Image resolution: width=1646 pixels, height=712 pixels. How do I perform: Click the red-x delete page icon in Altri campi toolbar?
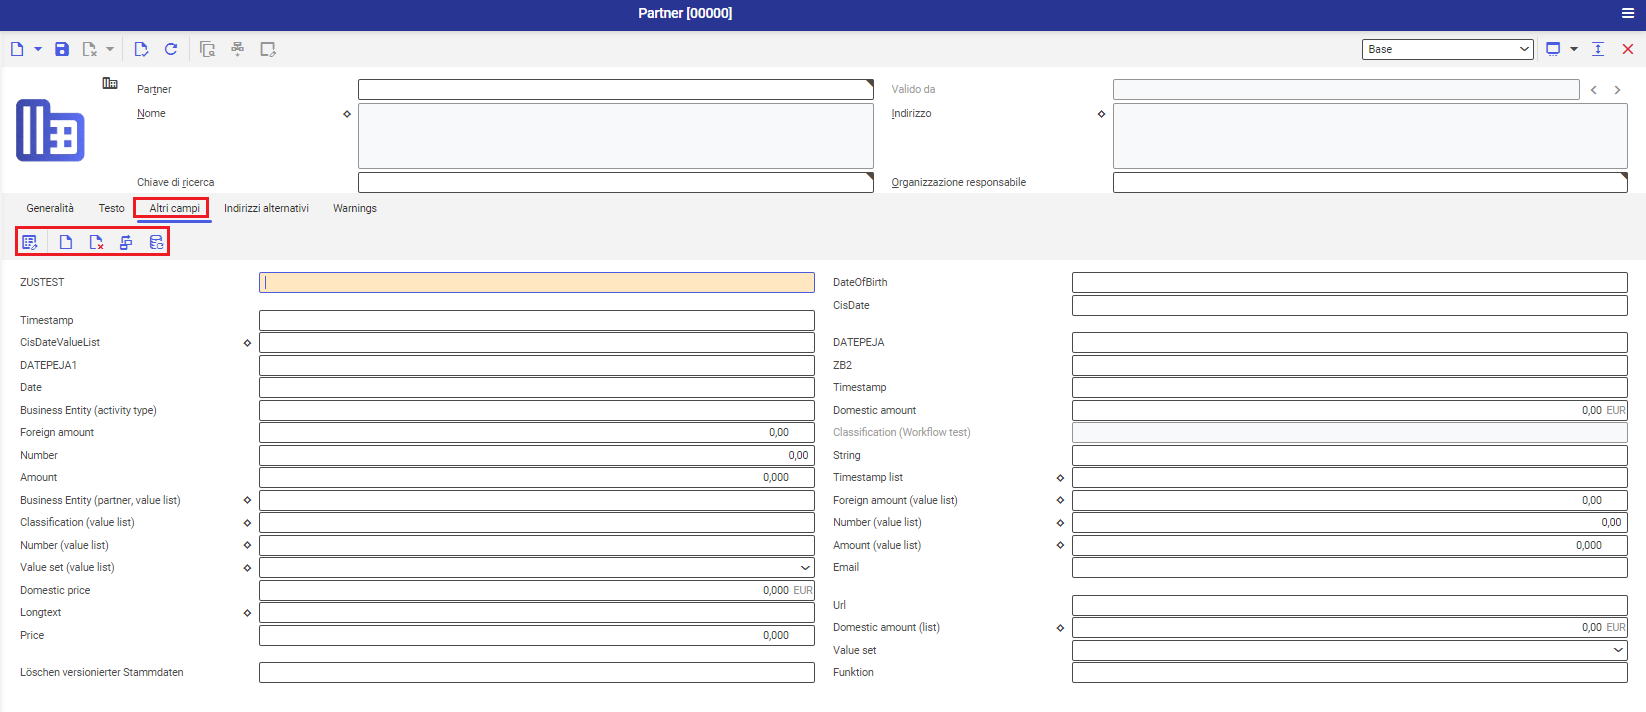pos(96,242)
